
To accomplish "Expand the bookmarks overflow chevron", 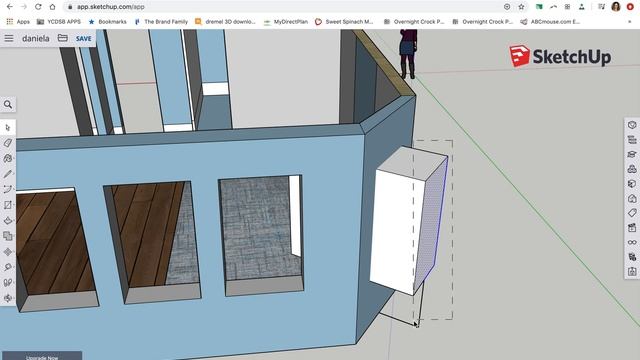I will point(629,22).
